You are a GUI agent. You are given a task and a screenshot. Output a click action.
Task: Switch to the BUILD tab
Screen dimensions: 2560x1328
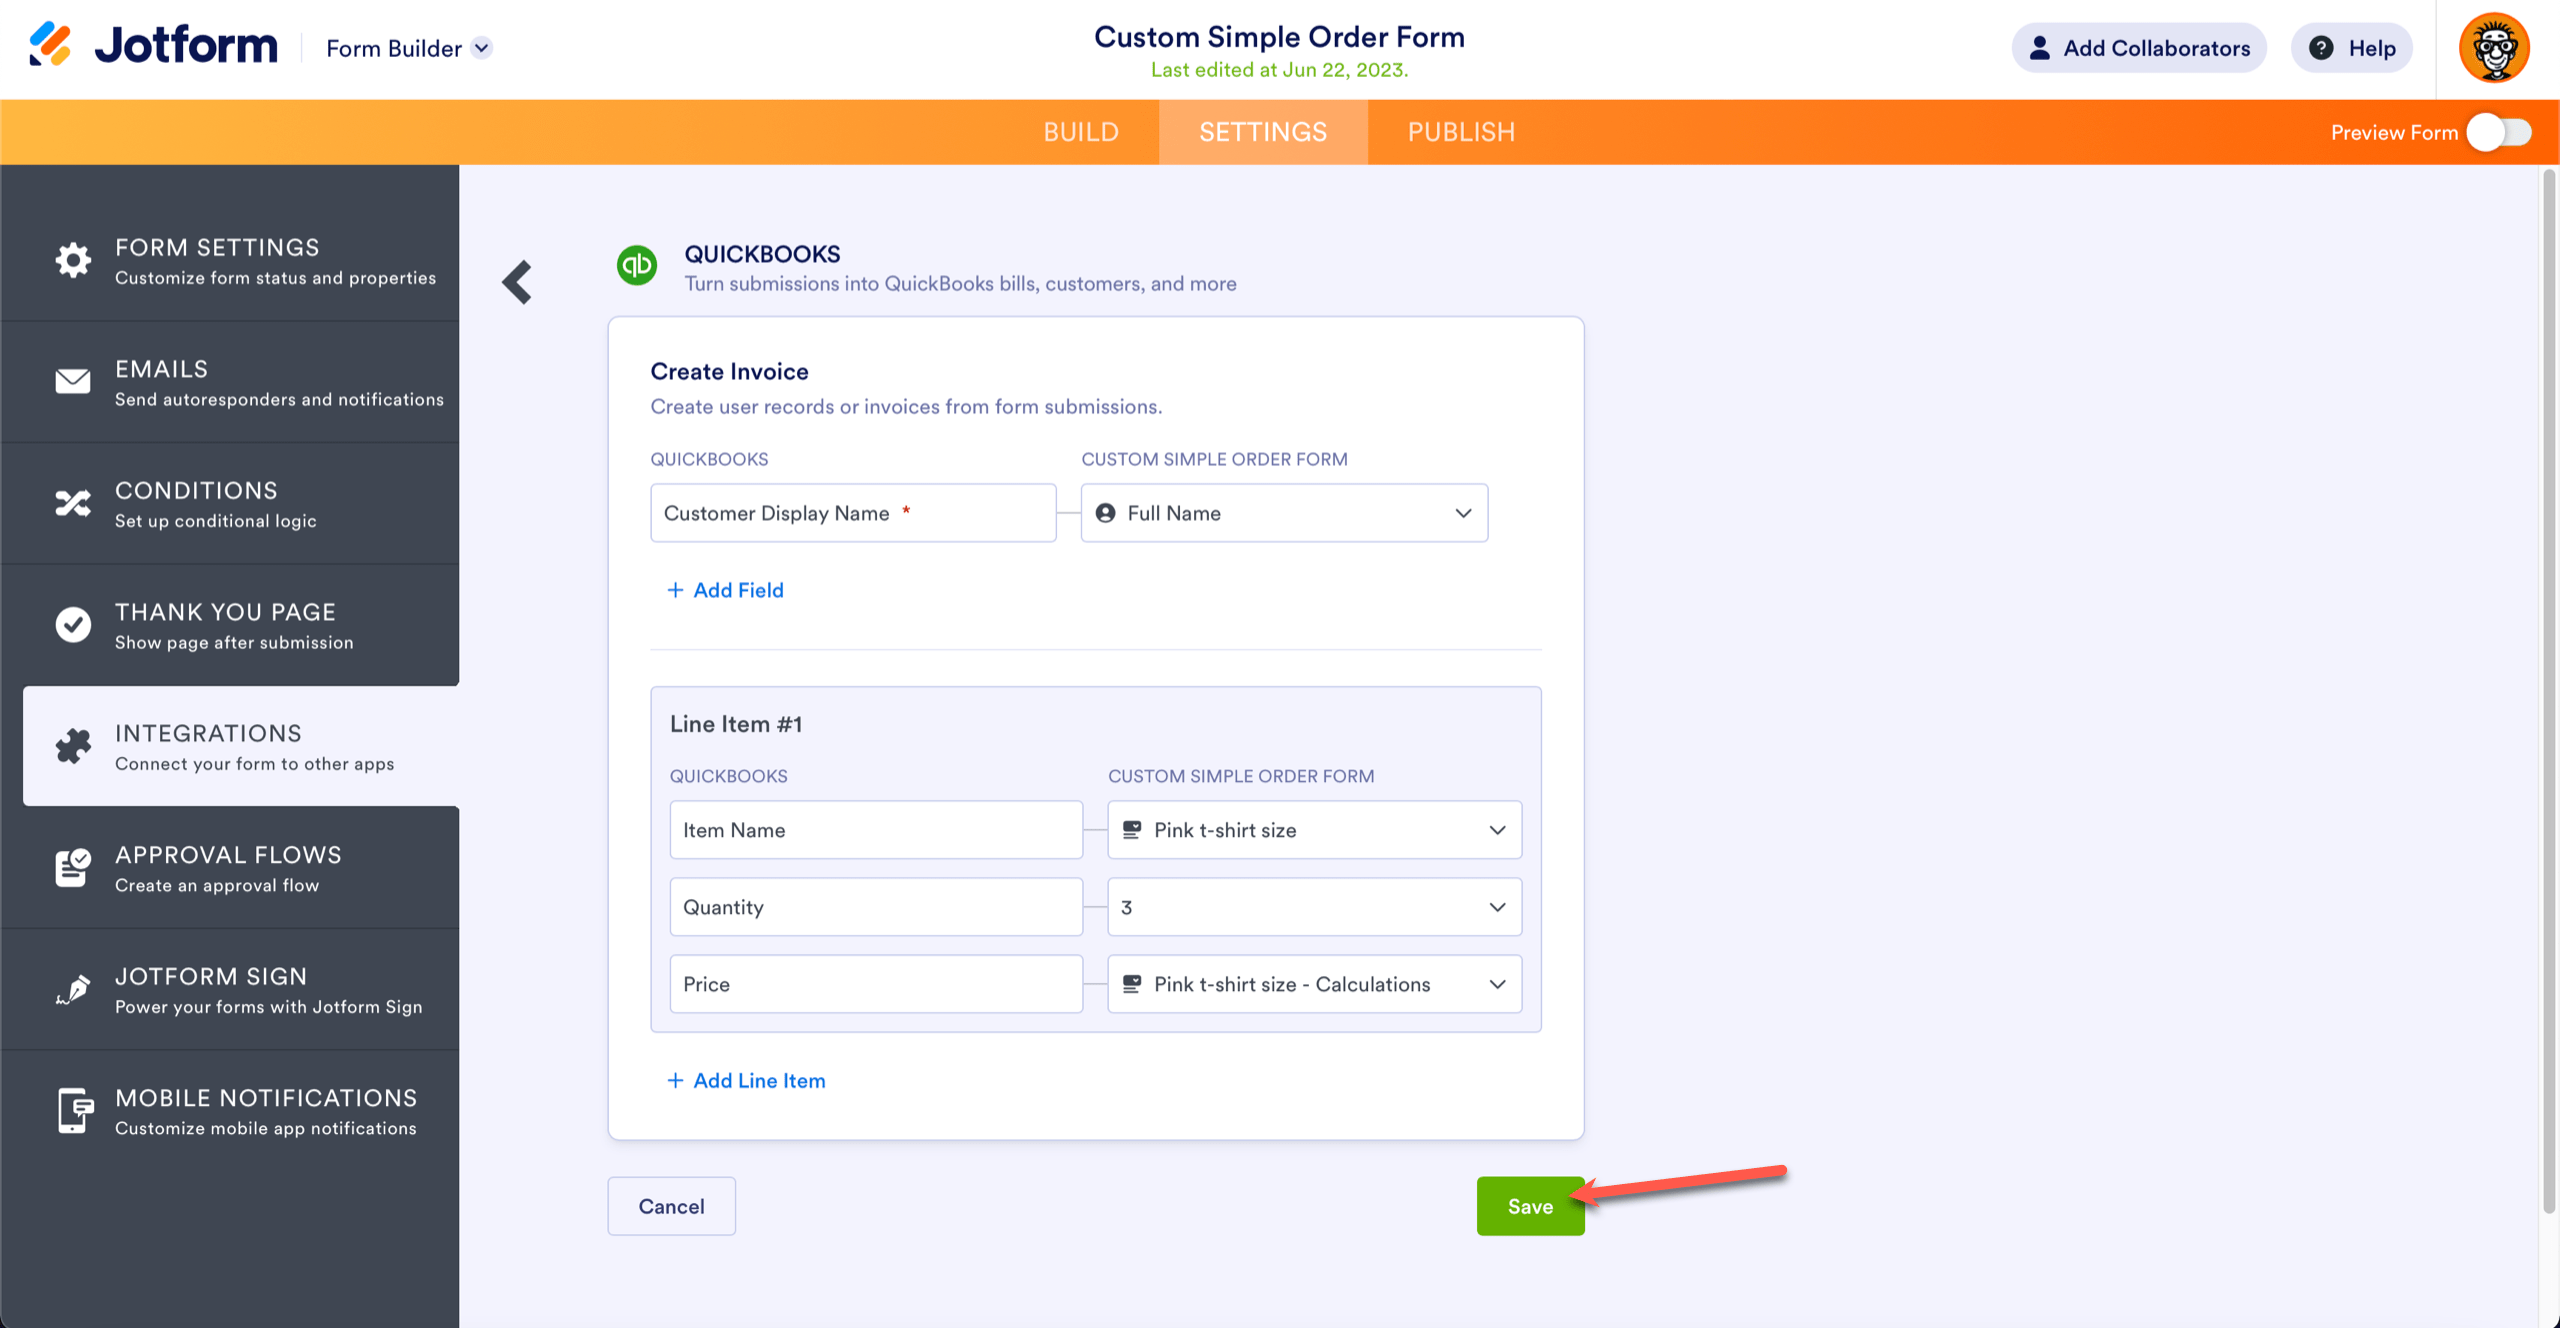tap(1081, 132)
